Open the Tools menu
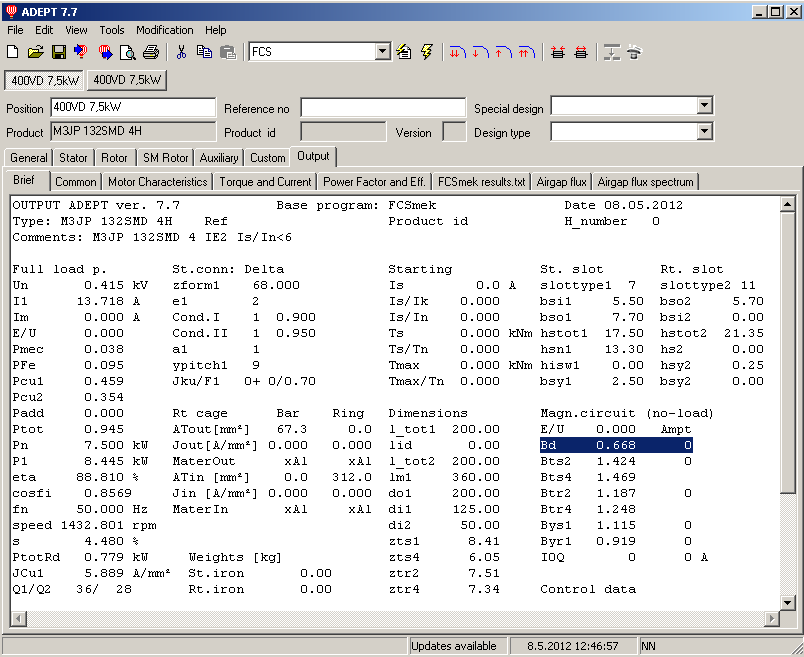This screenshot has height=657, width=804. [x=112, y=30]
